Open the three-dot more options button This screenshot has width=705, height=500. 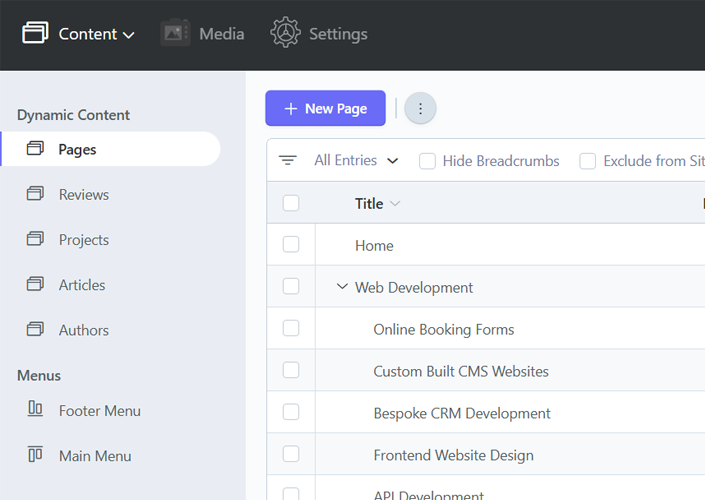pos(420,108)
